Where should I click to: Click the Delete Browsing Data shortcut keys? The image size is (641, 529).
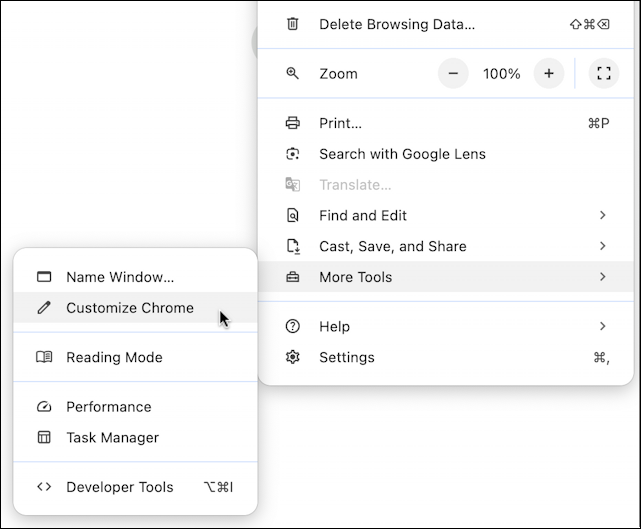click(589, 24)
